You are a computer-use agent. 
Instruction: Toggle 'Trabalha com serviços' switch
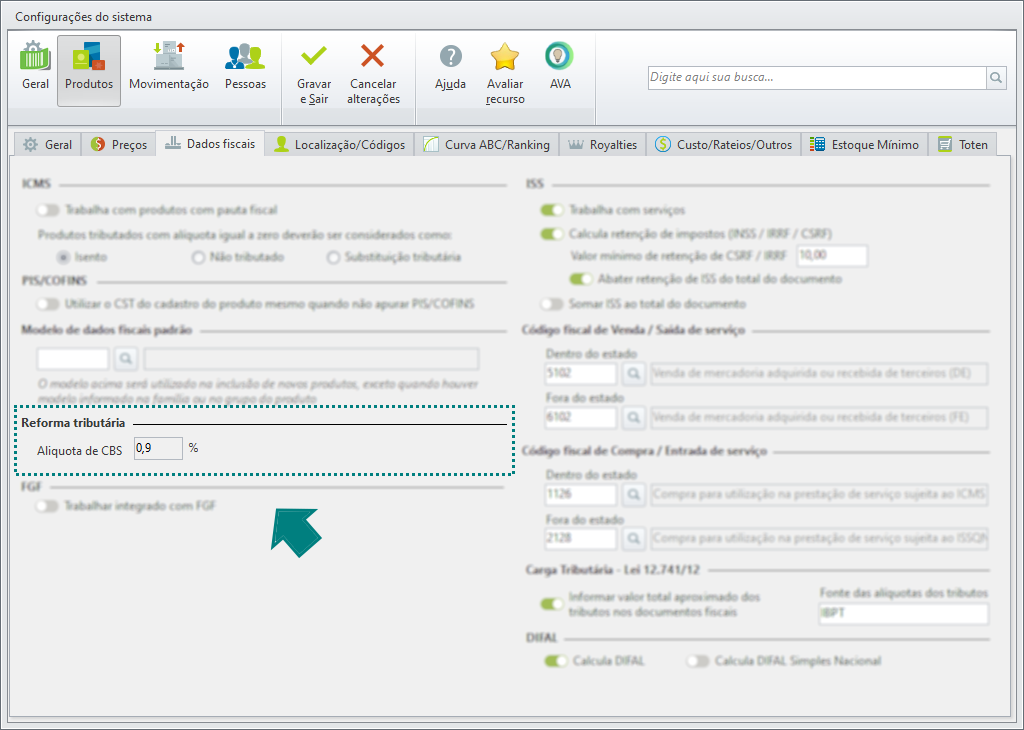(552, 210)
